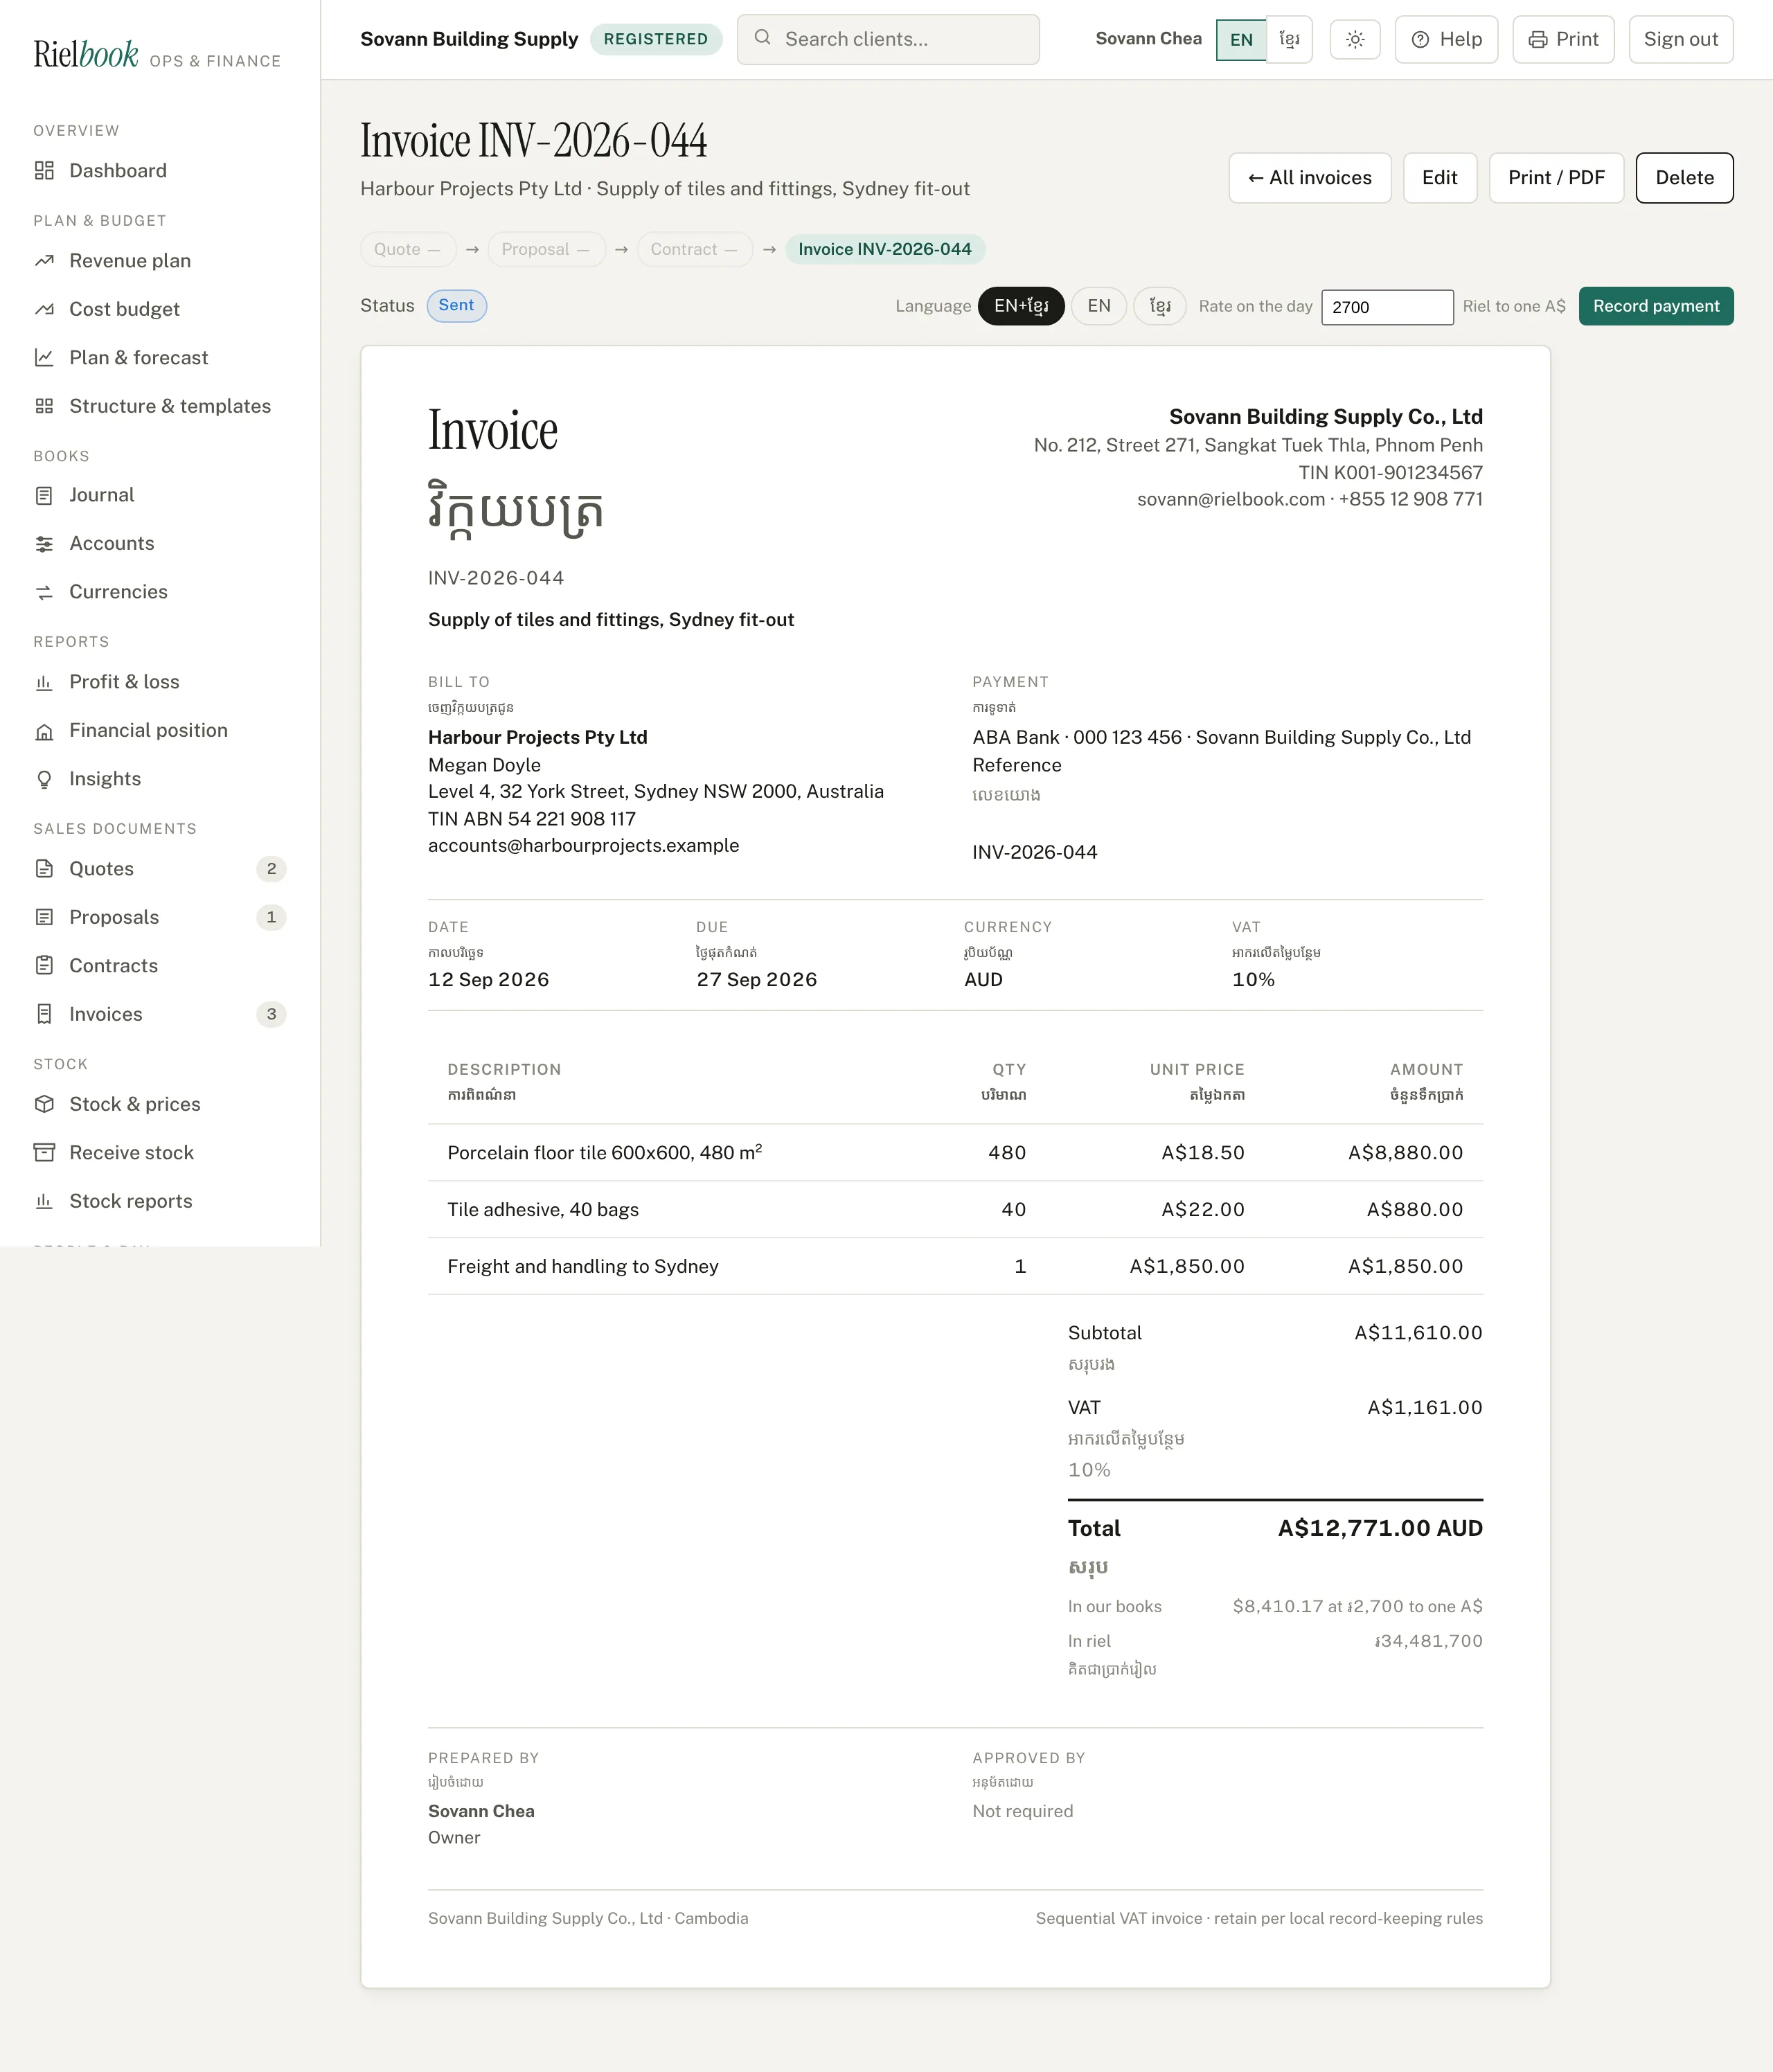Click the Record payment button
This screenshot has height=2072, width=1773.
click(x=1656, y=306)
